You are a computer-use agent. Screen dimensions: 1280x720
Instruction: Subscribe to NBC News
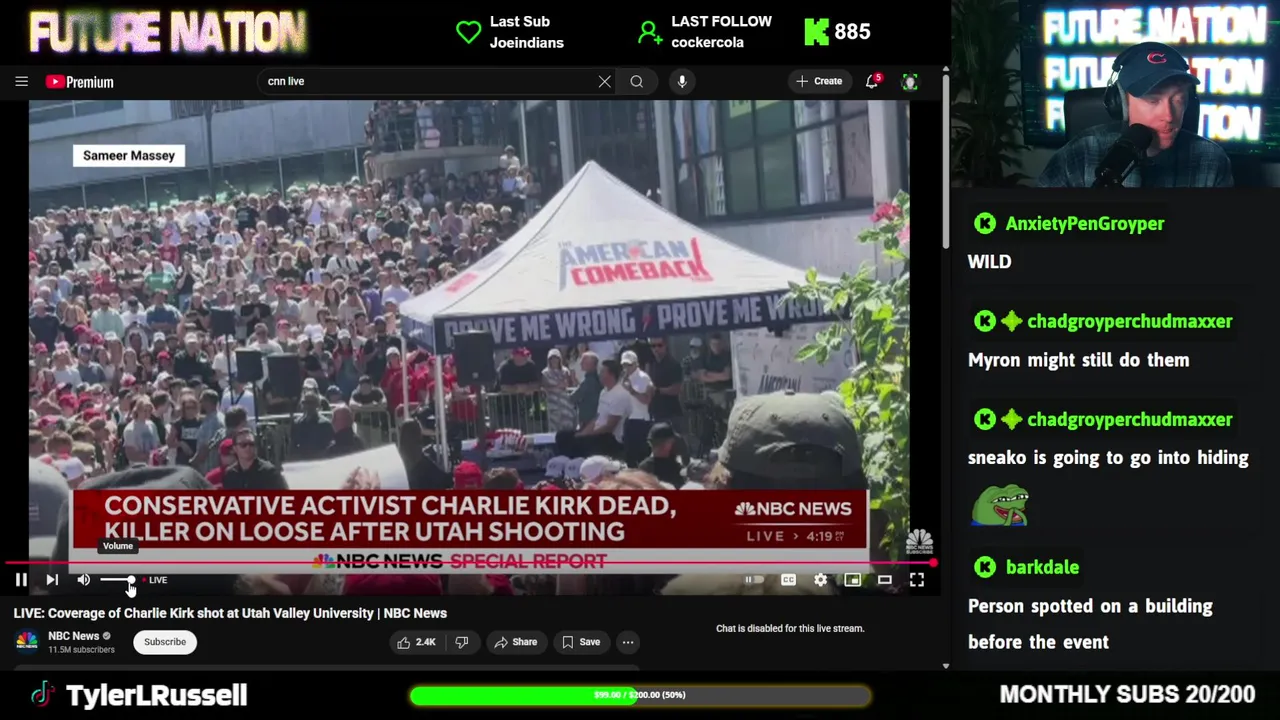(165, 642)
